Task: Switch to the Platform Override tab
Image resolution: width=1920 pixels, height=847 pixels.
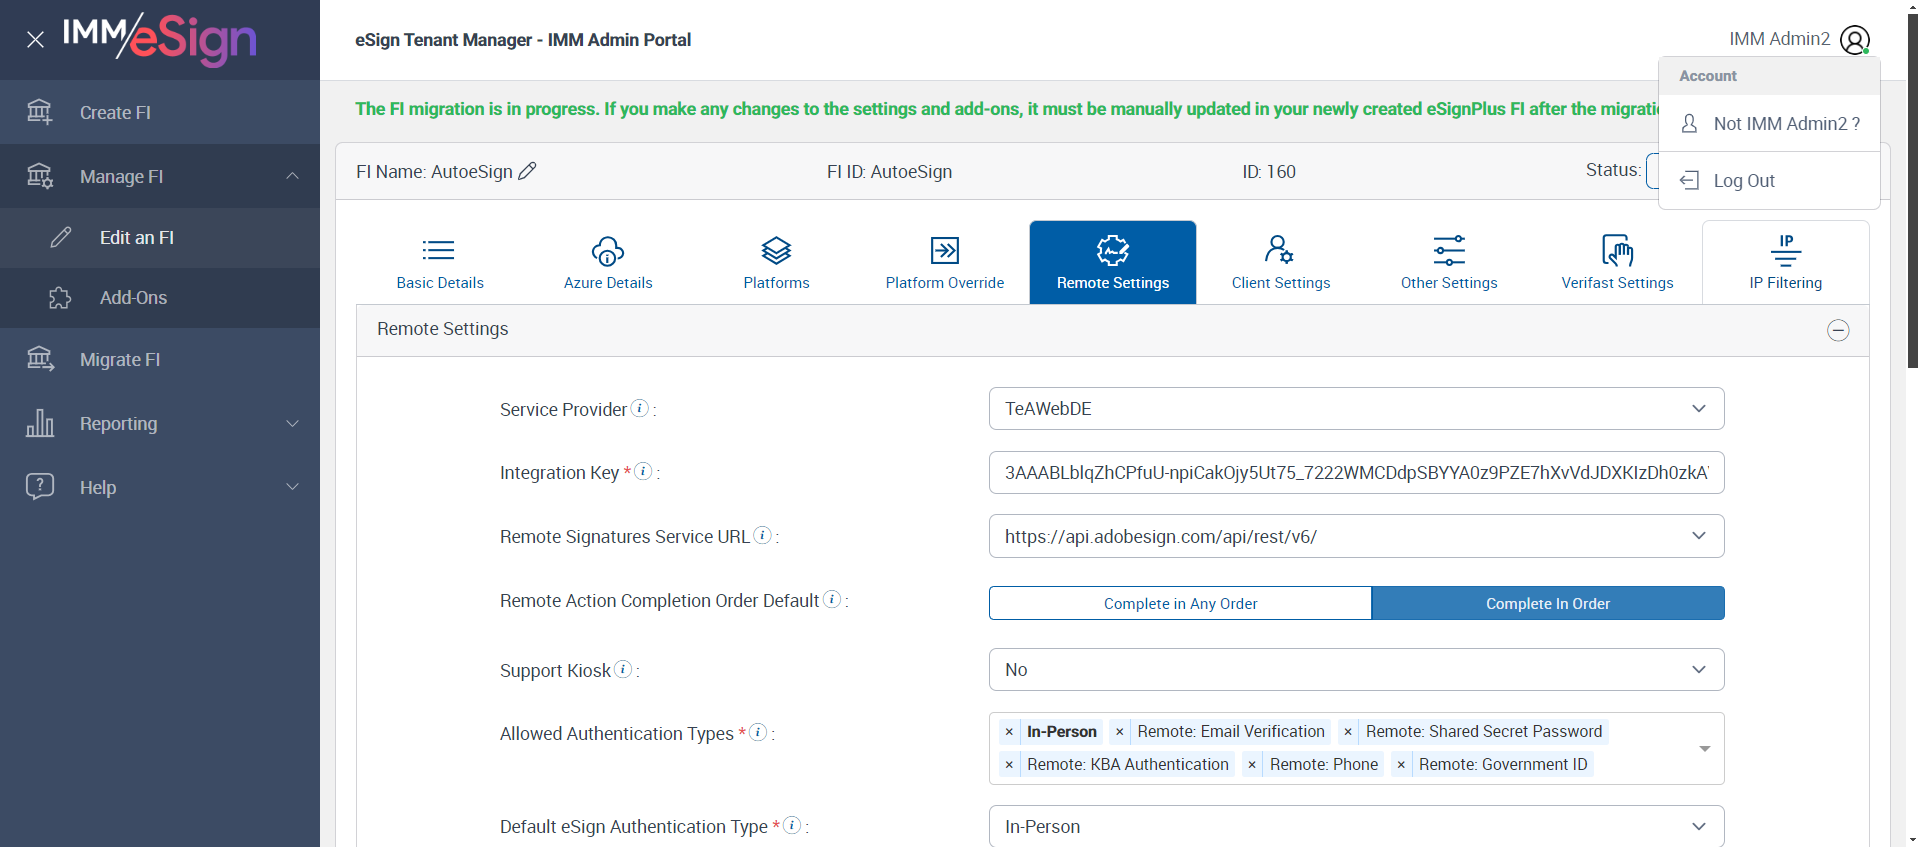Action: click(x=944, y=262)
